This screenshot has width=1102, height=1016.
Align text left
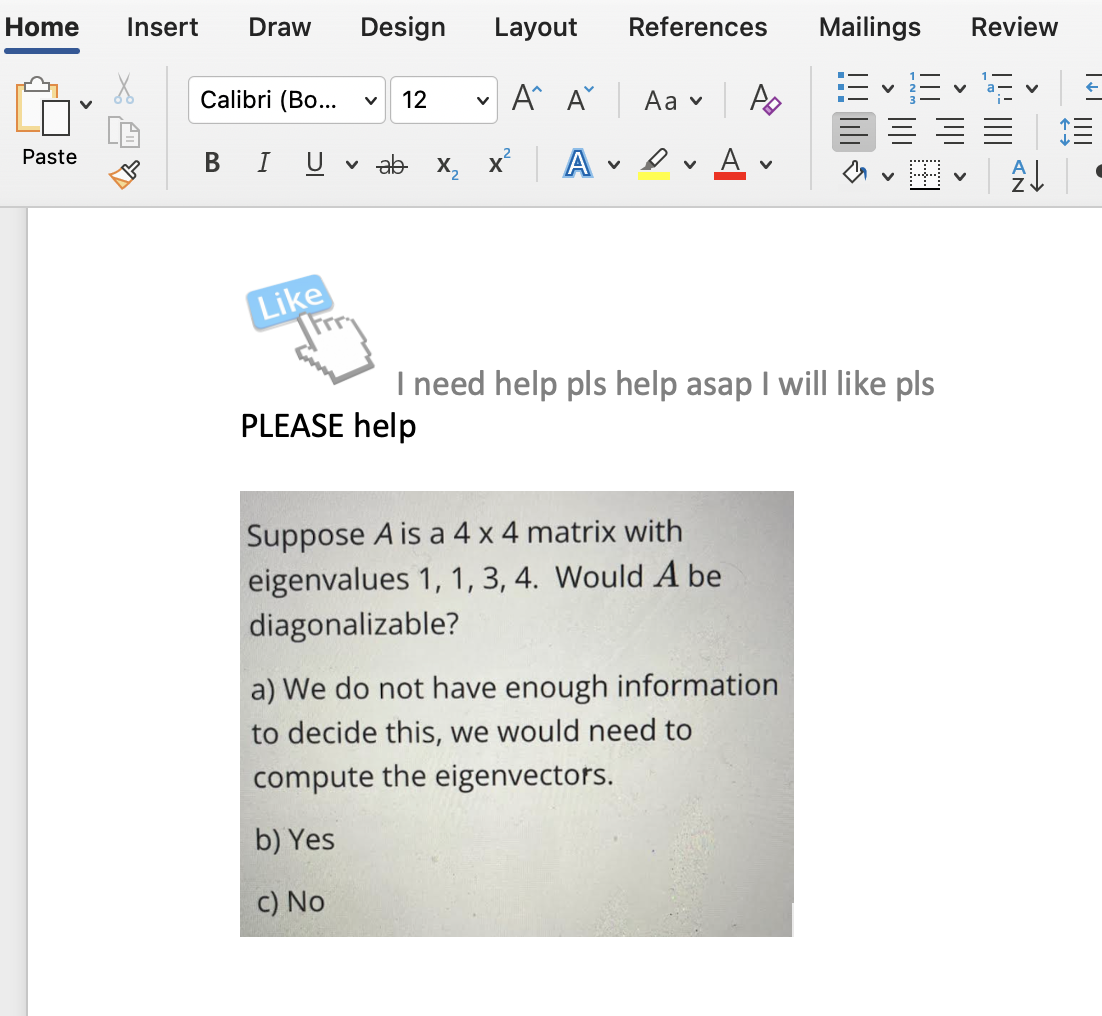pyautogui.click(x=854, y=131)
